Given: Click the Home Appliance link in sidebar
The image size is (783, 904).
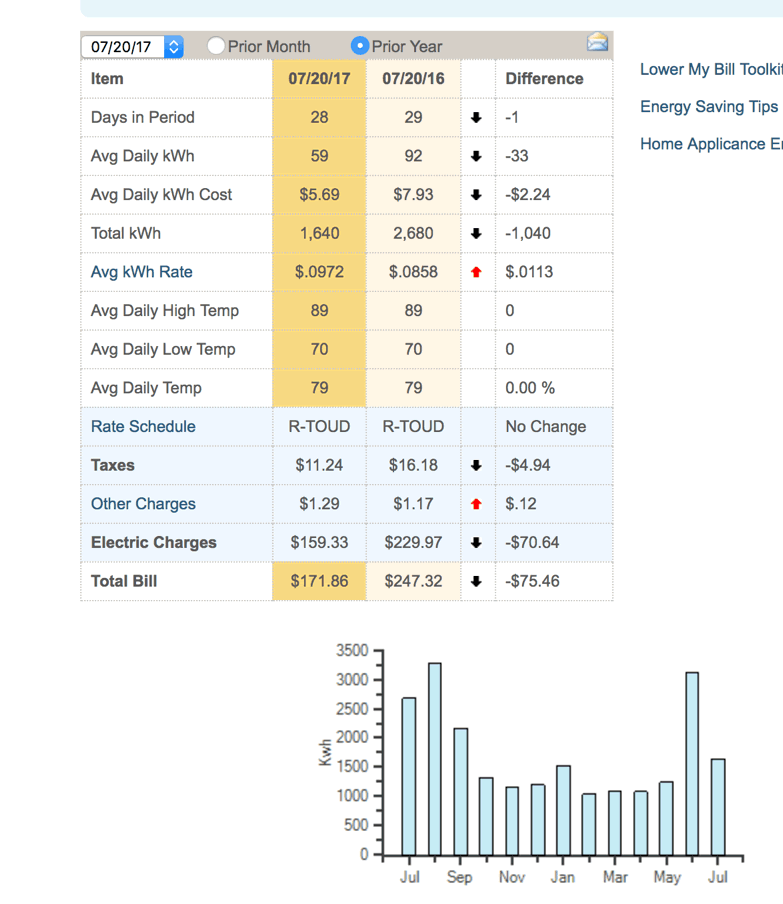Looking at the screenshot, I should point(710,144).
